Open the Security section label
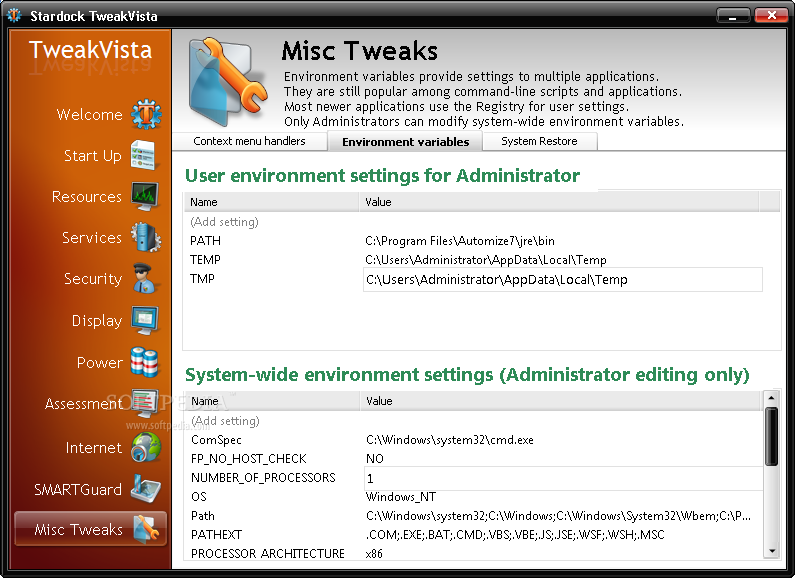 tap(93, 279)
